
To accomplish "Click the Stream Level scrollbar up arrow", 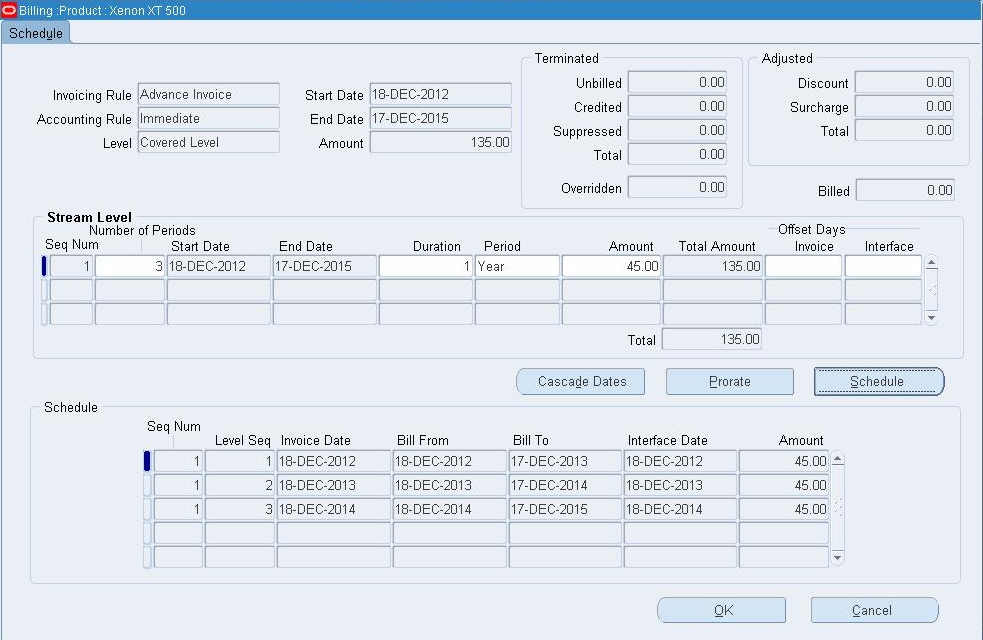I will point(931,260).
